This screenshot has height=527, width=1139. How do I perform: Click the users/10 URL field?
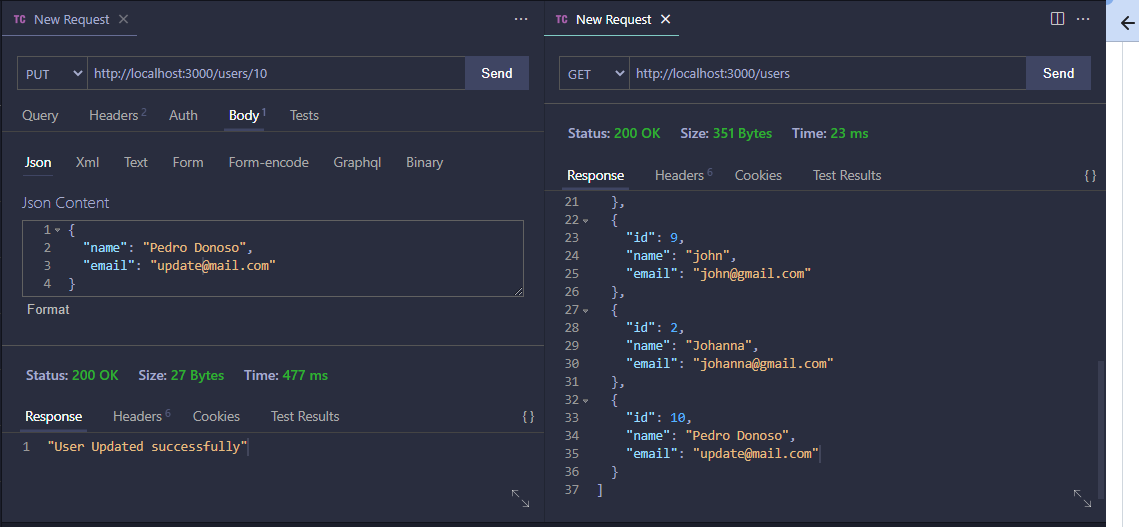pyautogui.click(x=277, y=73)
